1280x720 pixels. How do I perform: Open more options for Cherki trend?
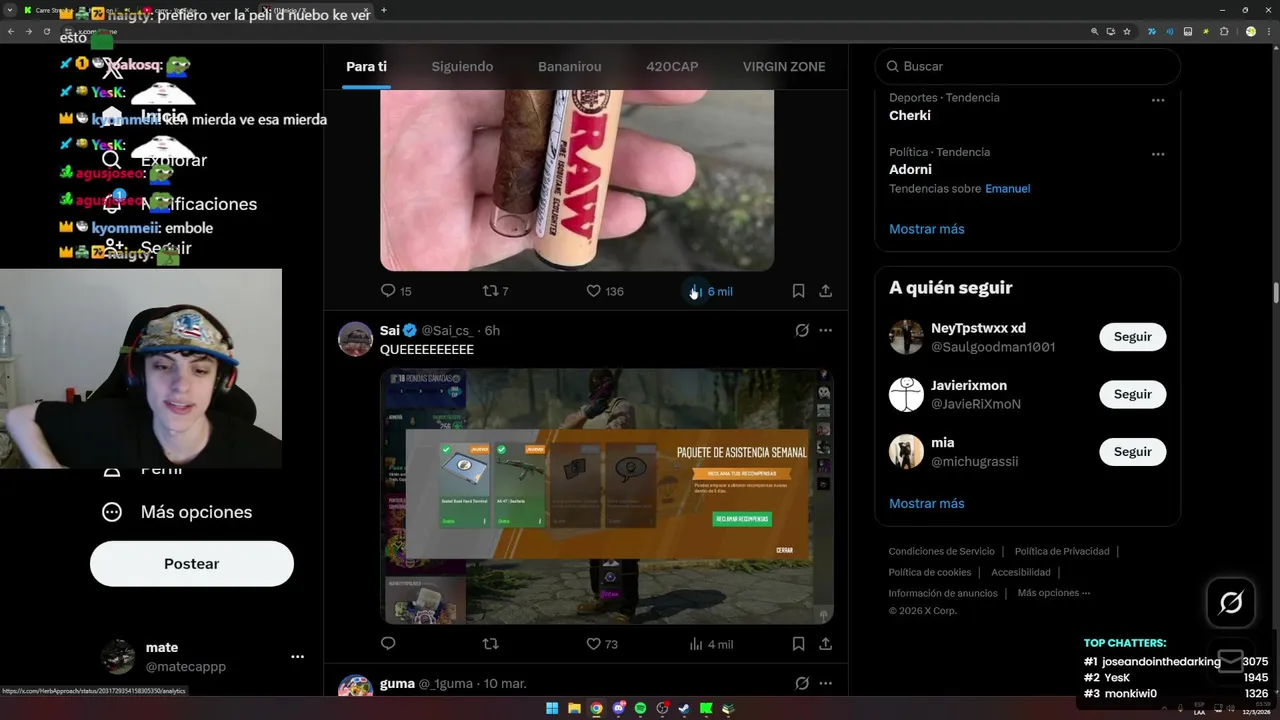pos(1158,100)
